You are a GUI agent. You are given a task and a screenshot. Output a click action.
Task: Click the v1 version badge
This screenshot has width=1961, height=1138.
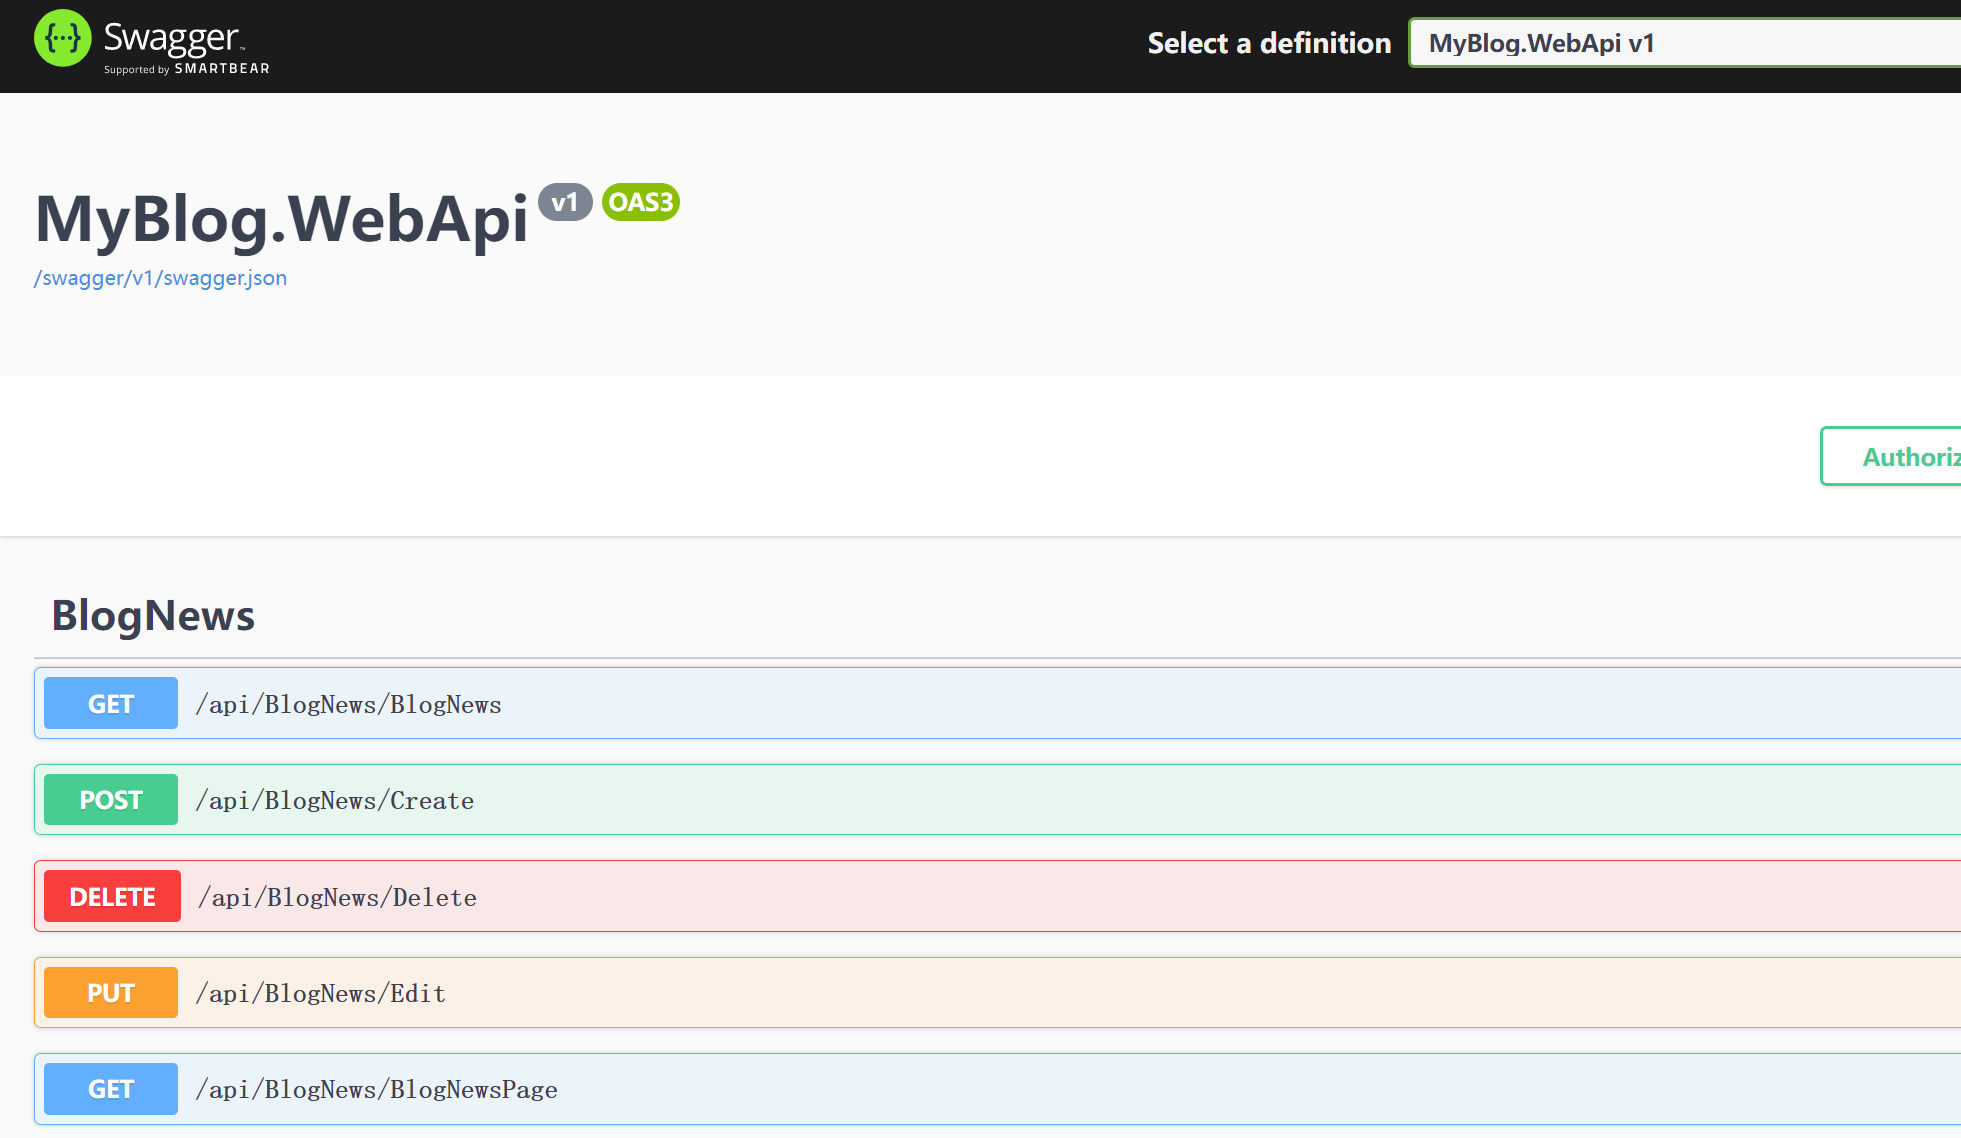click(x=565, y=202)
